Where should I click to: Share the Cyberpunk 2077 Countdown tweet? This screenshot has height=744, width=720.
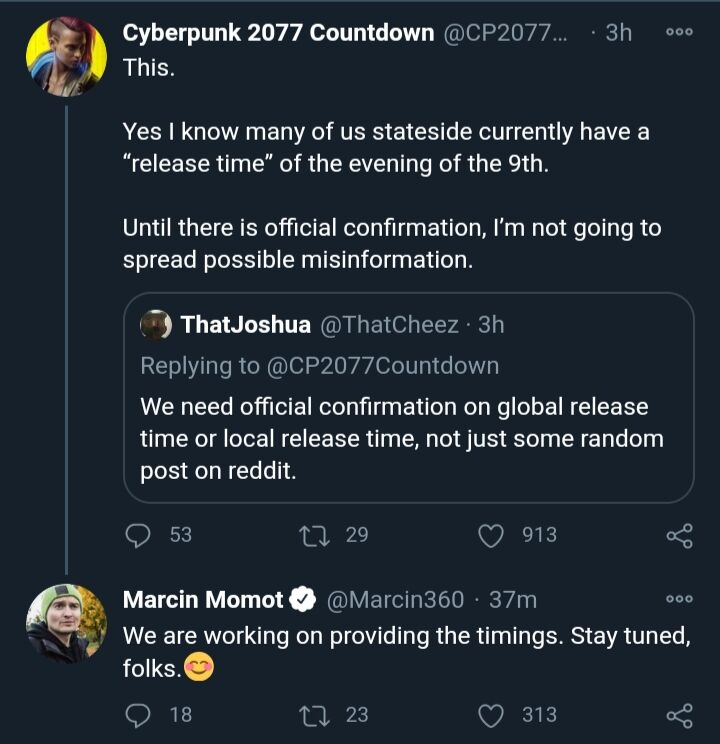click(679, 537)
